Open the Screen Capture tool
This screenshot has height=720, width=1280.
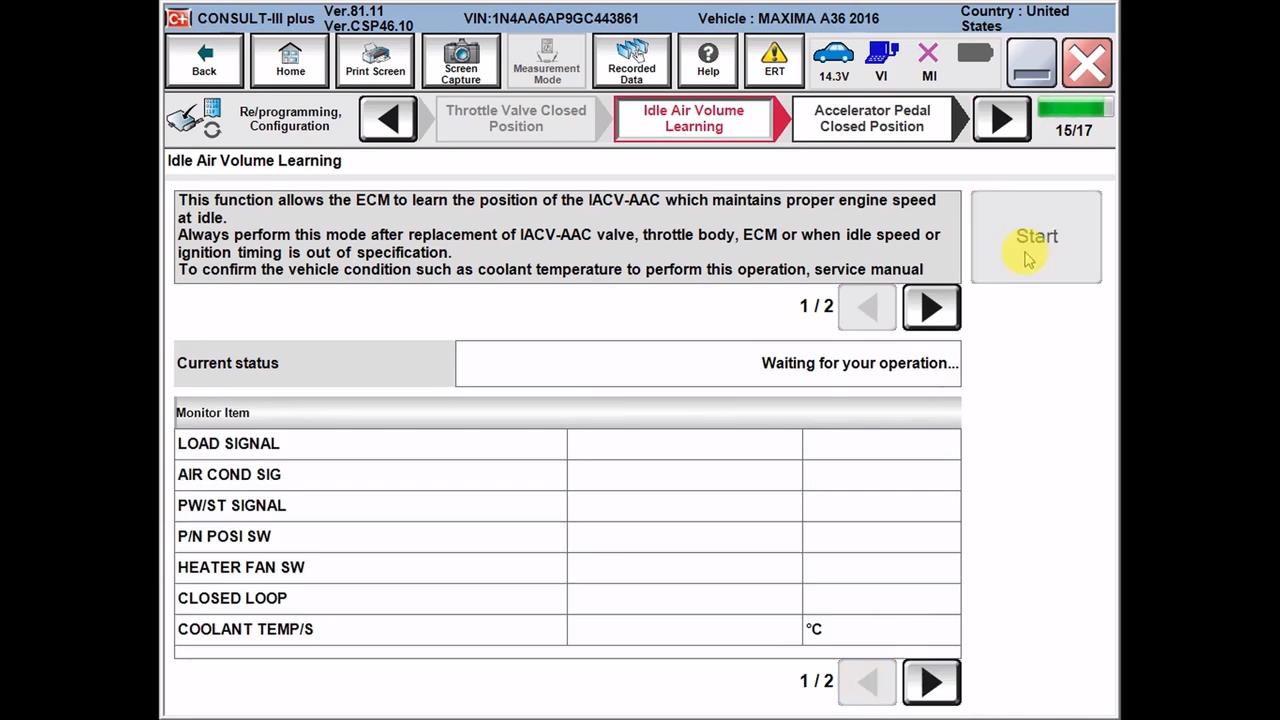pyautogui.click(x=461, y=62)
